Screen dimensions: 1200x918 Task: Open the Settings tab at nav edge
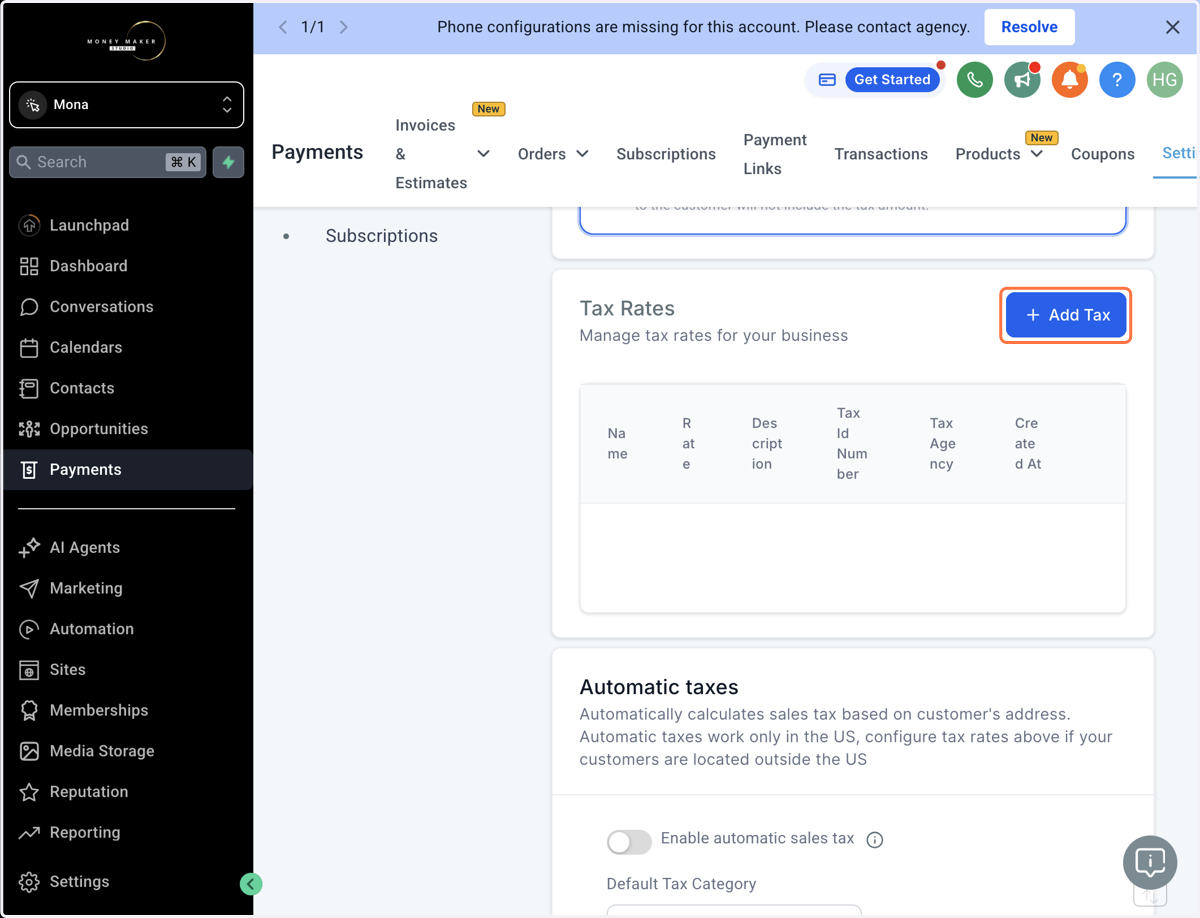[x=1179, y=153]
